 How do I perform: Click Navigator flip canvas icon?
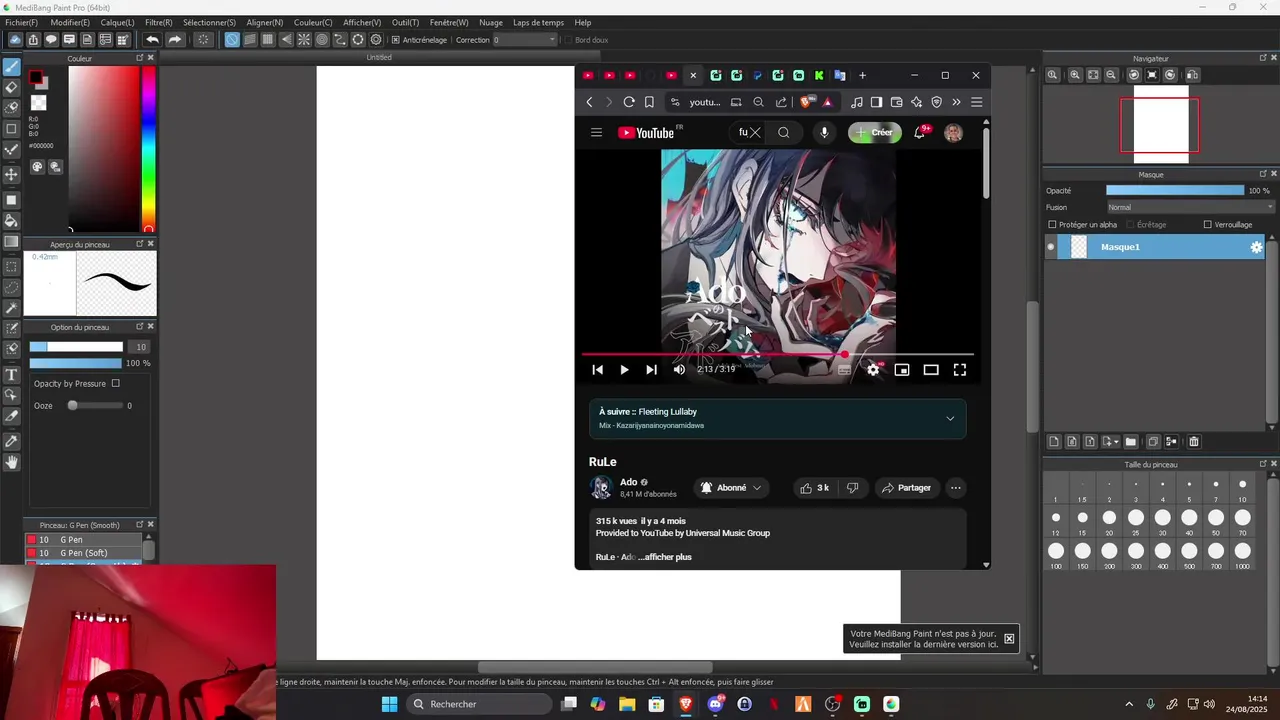1193,75
